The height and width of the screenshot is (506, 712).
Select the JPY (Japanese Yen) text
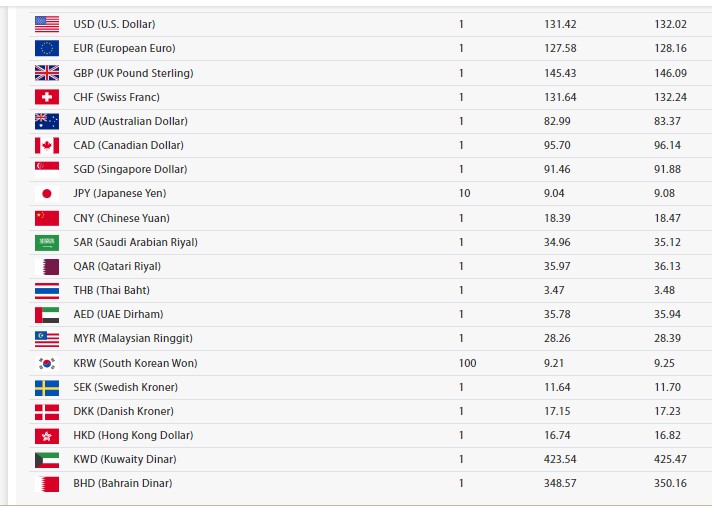120,193
